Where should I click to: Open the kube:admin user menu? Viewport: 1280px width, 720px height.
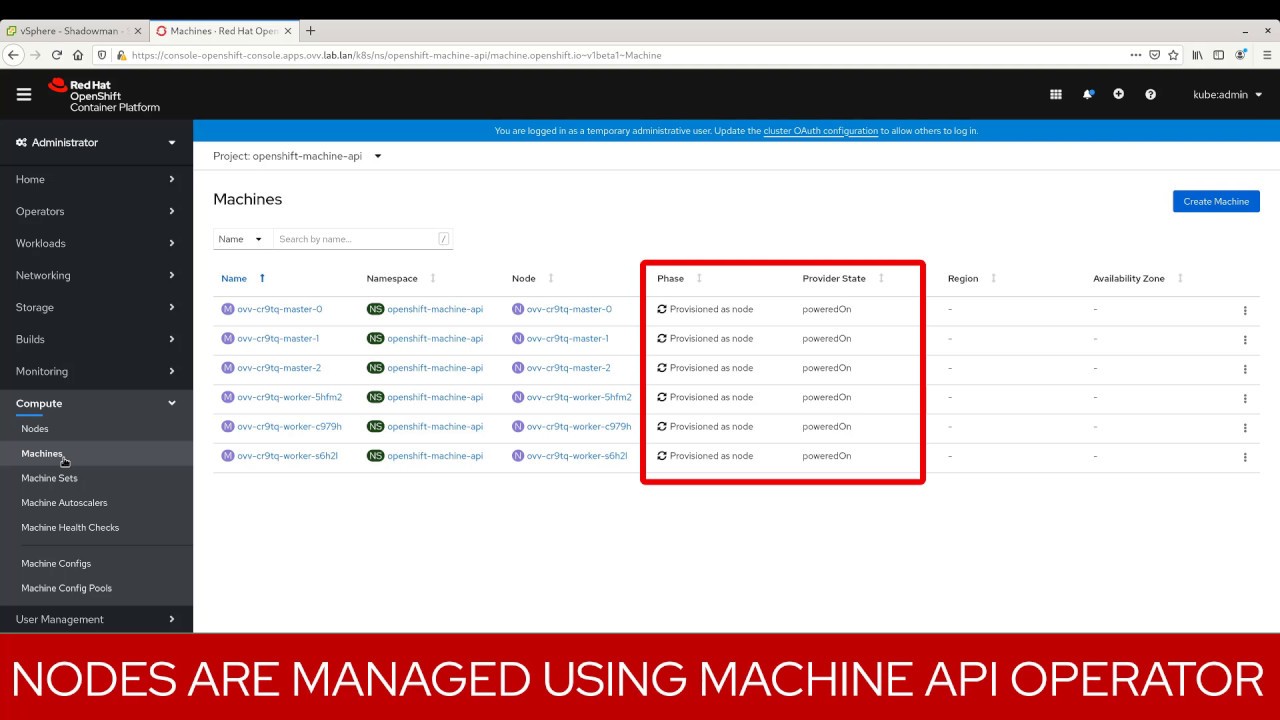tap(1228, 94)
